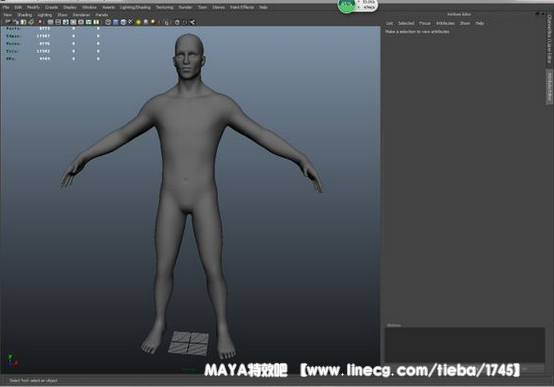Open camera attributes from the panel toolbar
The height and width of the screenshot is (387, 554).
pyautogui.click(x=16, y=22)
